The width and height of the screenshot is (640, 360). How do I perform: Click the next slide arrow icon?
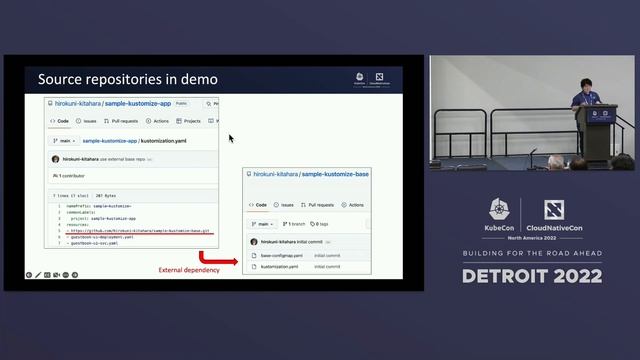coord(75,275)
